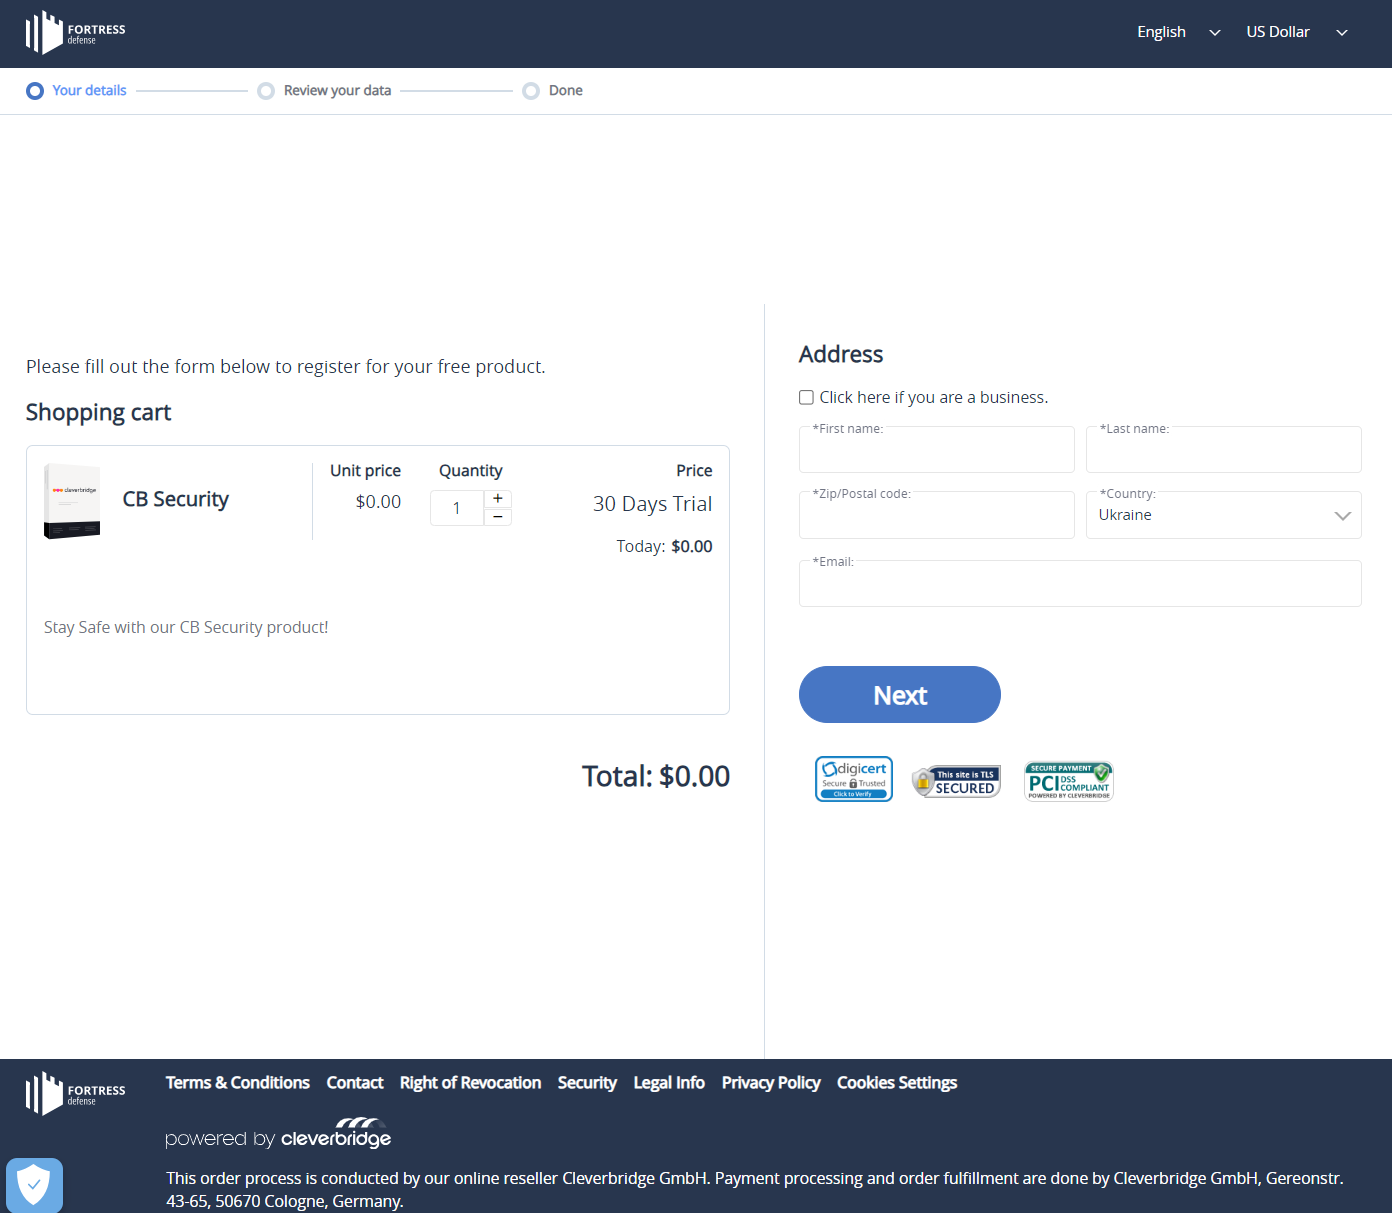Increase quantity with the plus button
The height and width of the screenshot is (1213, 1392).
click(x=498, y=498)
